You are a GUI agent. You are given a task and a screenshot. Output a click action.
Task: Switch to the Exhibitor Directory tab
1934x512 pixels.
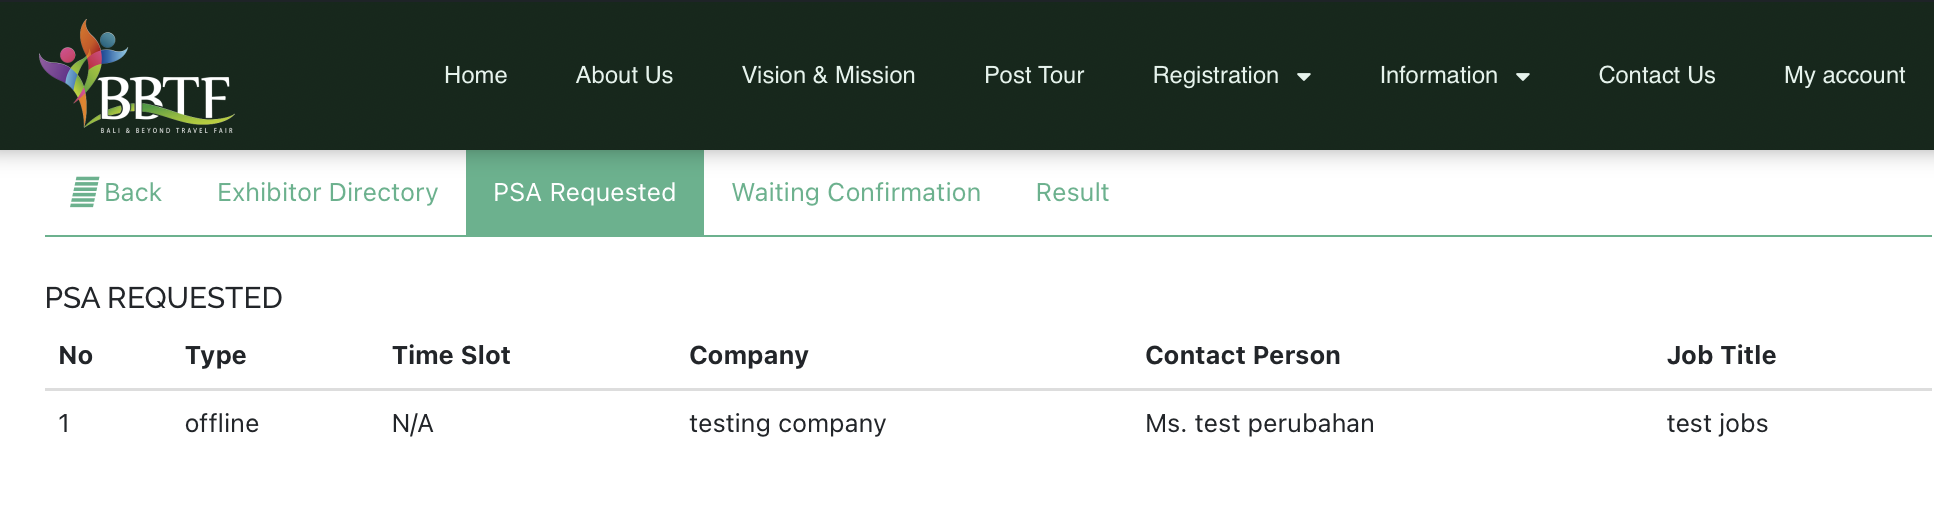[328, 192]
